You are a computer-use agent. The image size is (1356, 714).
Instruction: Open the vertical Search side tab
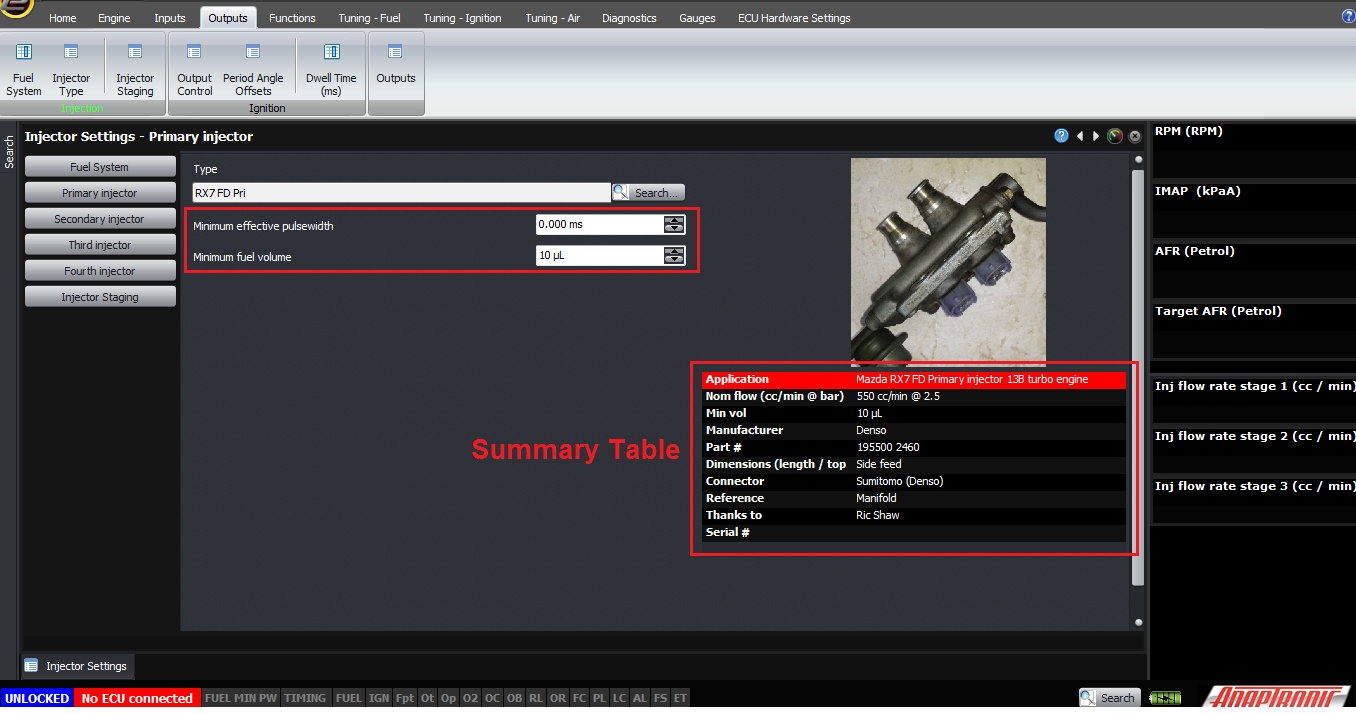click(x=9, y=152)
